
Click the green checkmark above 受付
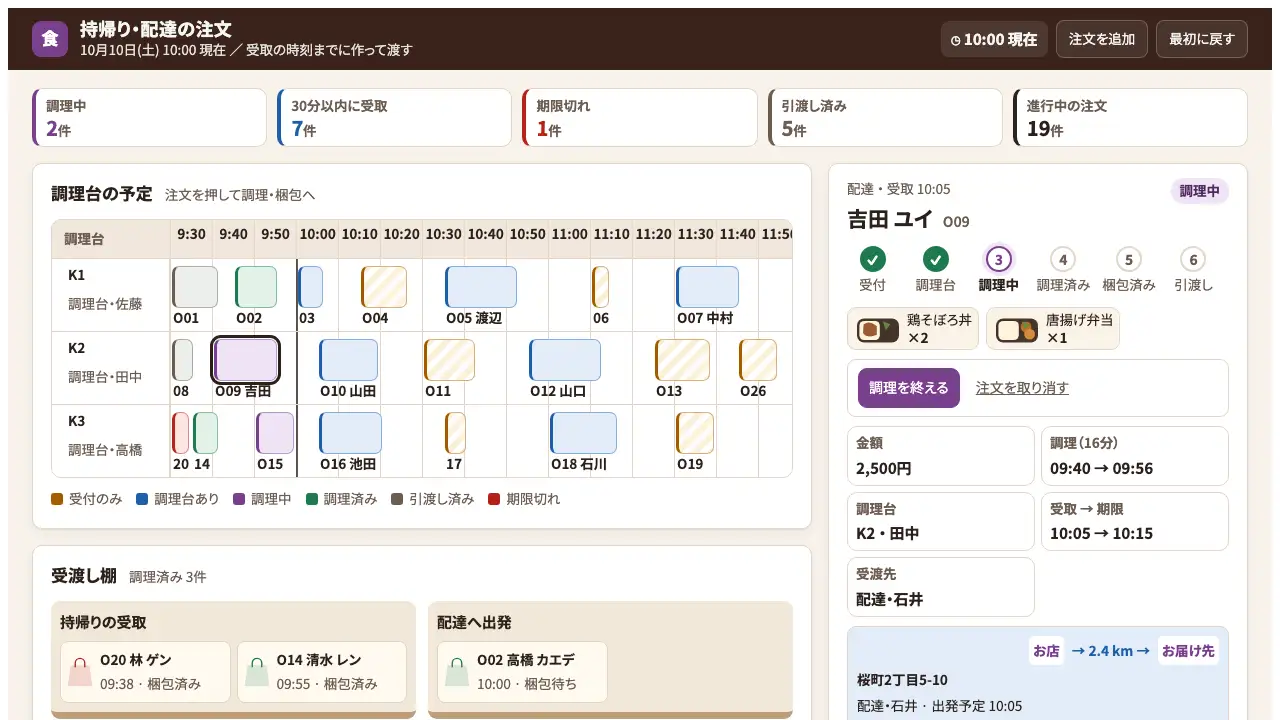tap(872, 260)
